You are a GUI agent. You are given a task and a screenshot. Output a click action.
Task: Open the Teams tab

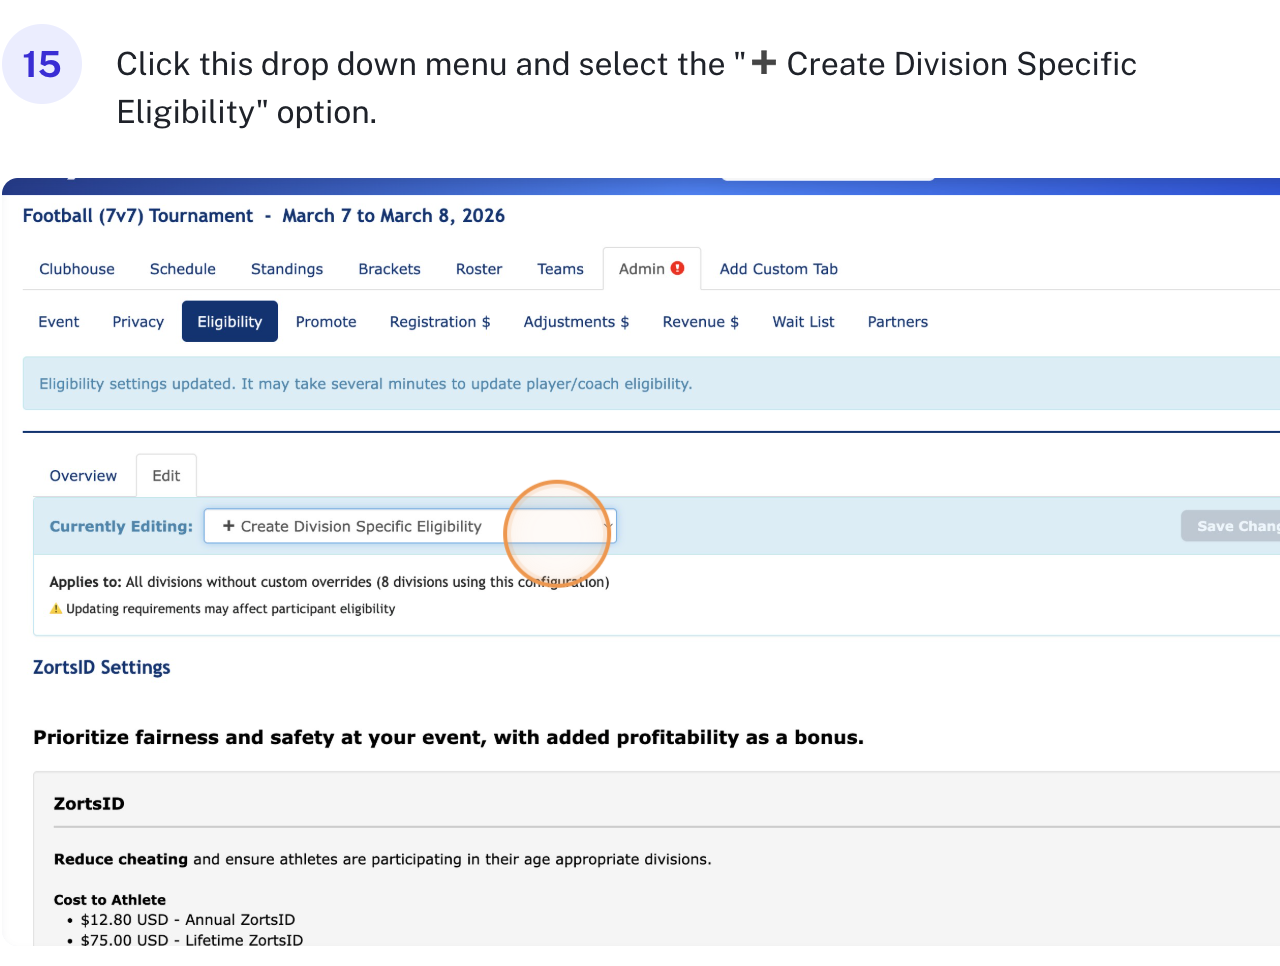click(x=560, y=269)
